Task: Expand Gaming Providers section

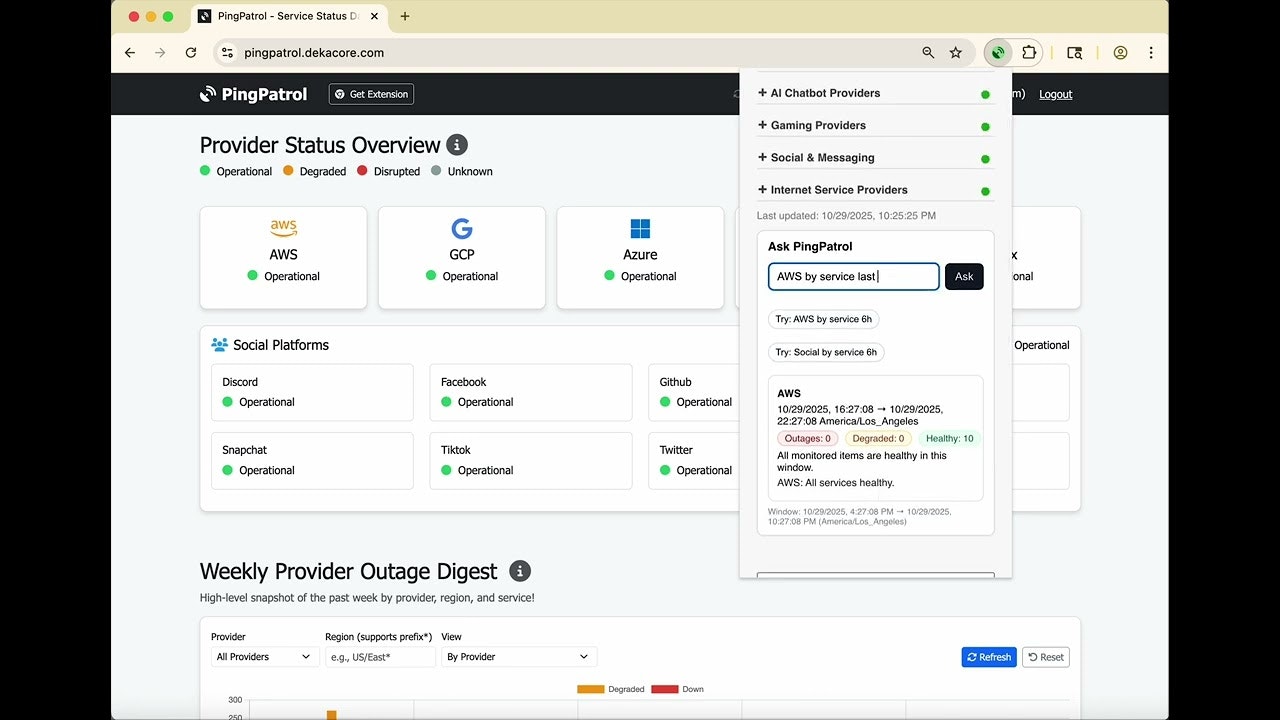Action: 812,125
